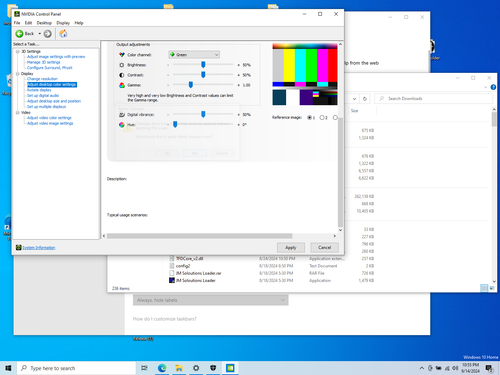Screen dimensions: 500x375
Task: Select reference image 2 radio button
Action: tap(322, 117)
